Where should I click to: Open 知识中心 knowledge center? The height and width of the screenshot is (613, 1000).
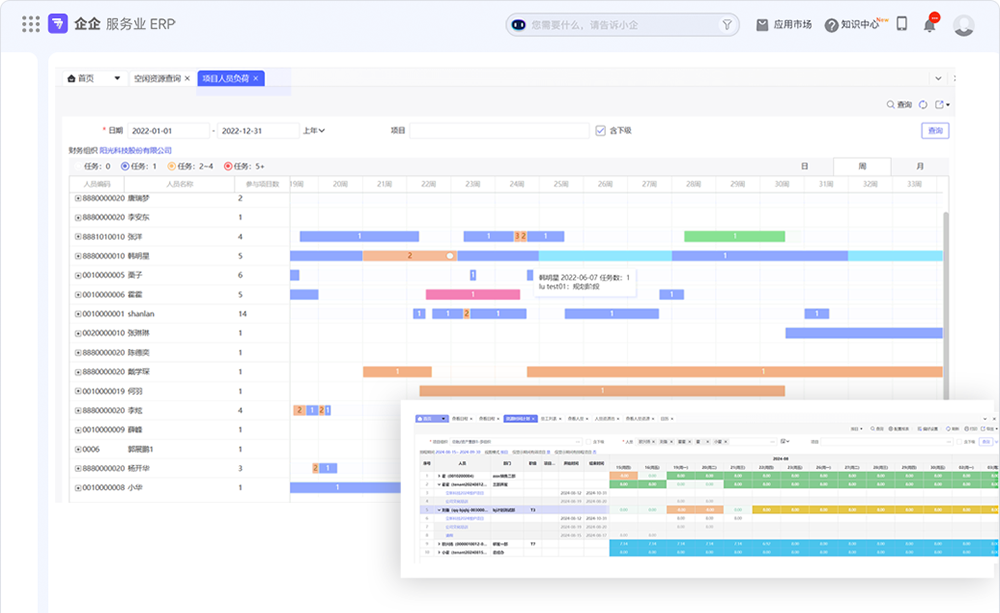pos(853,25)
